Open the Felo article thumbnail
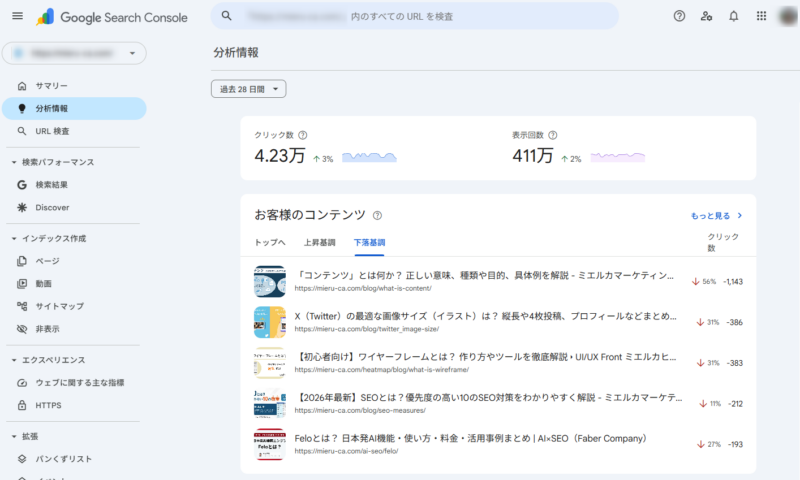Viewport: 800px width, 480px height. click(270, 444)
